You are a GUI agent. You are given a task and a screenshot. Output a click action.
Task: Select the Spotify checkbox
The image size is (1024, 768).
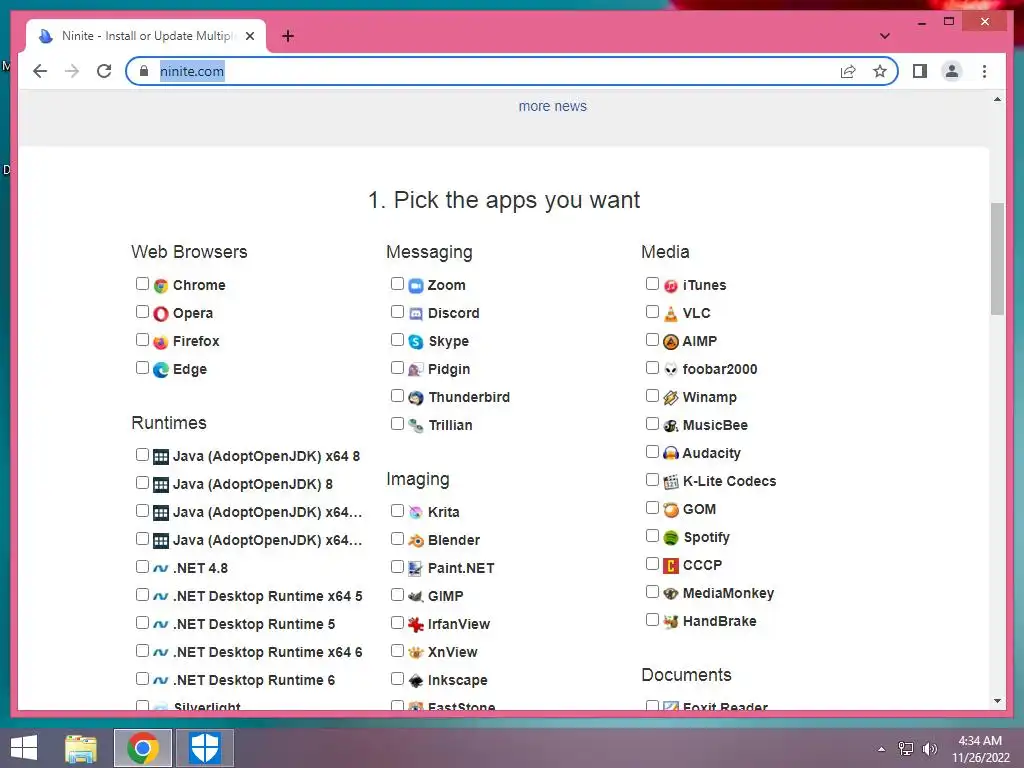point(652,536)
